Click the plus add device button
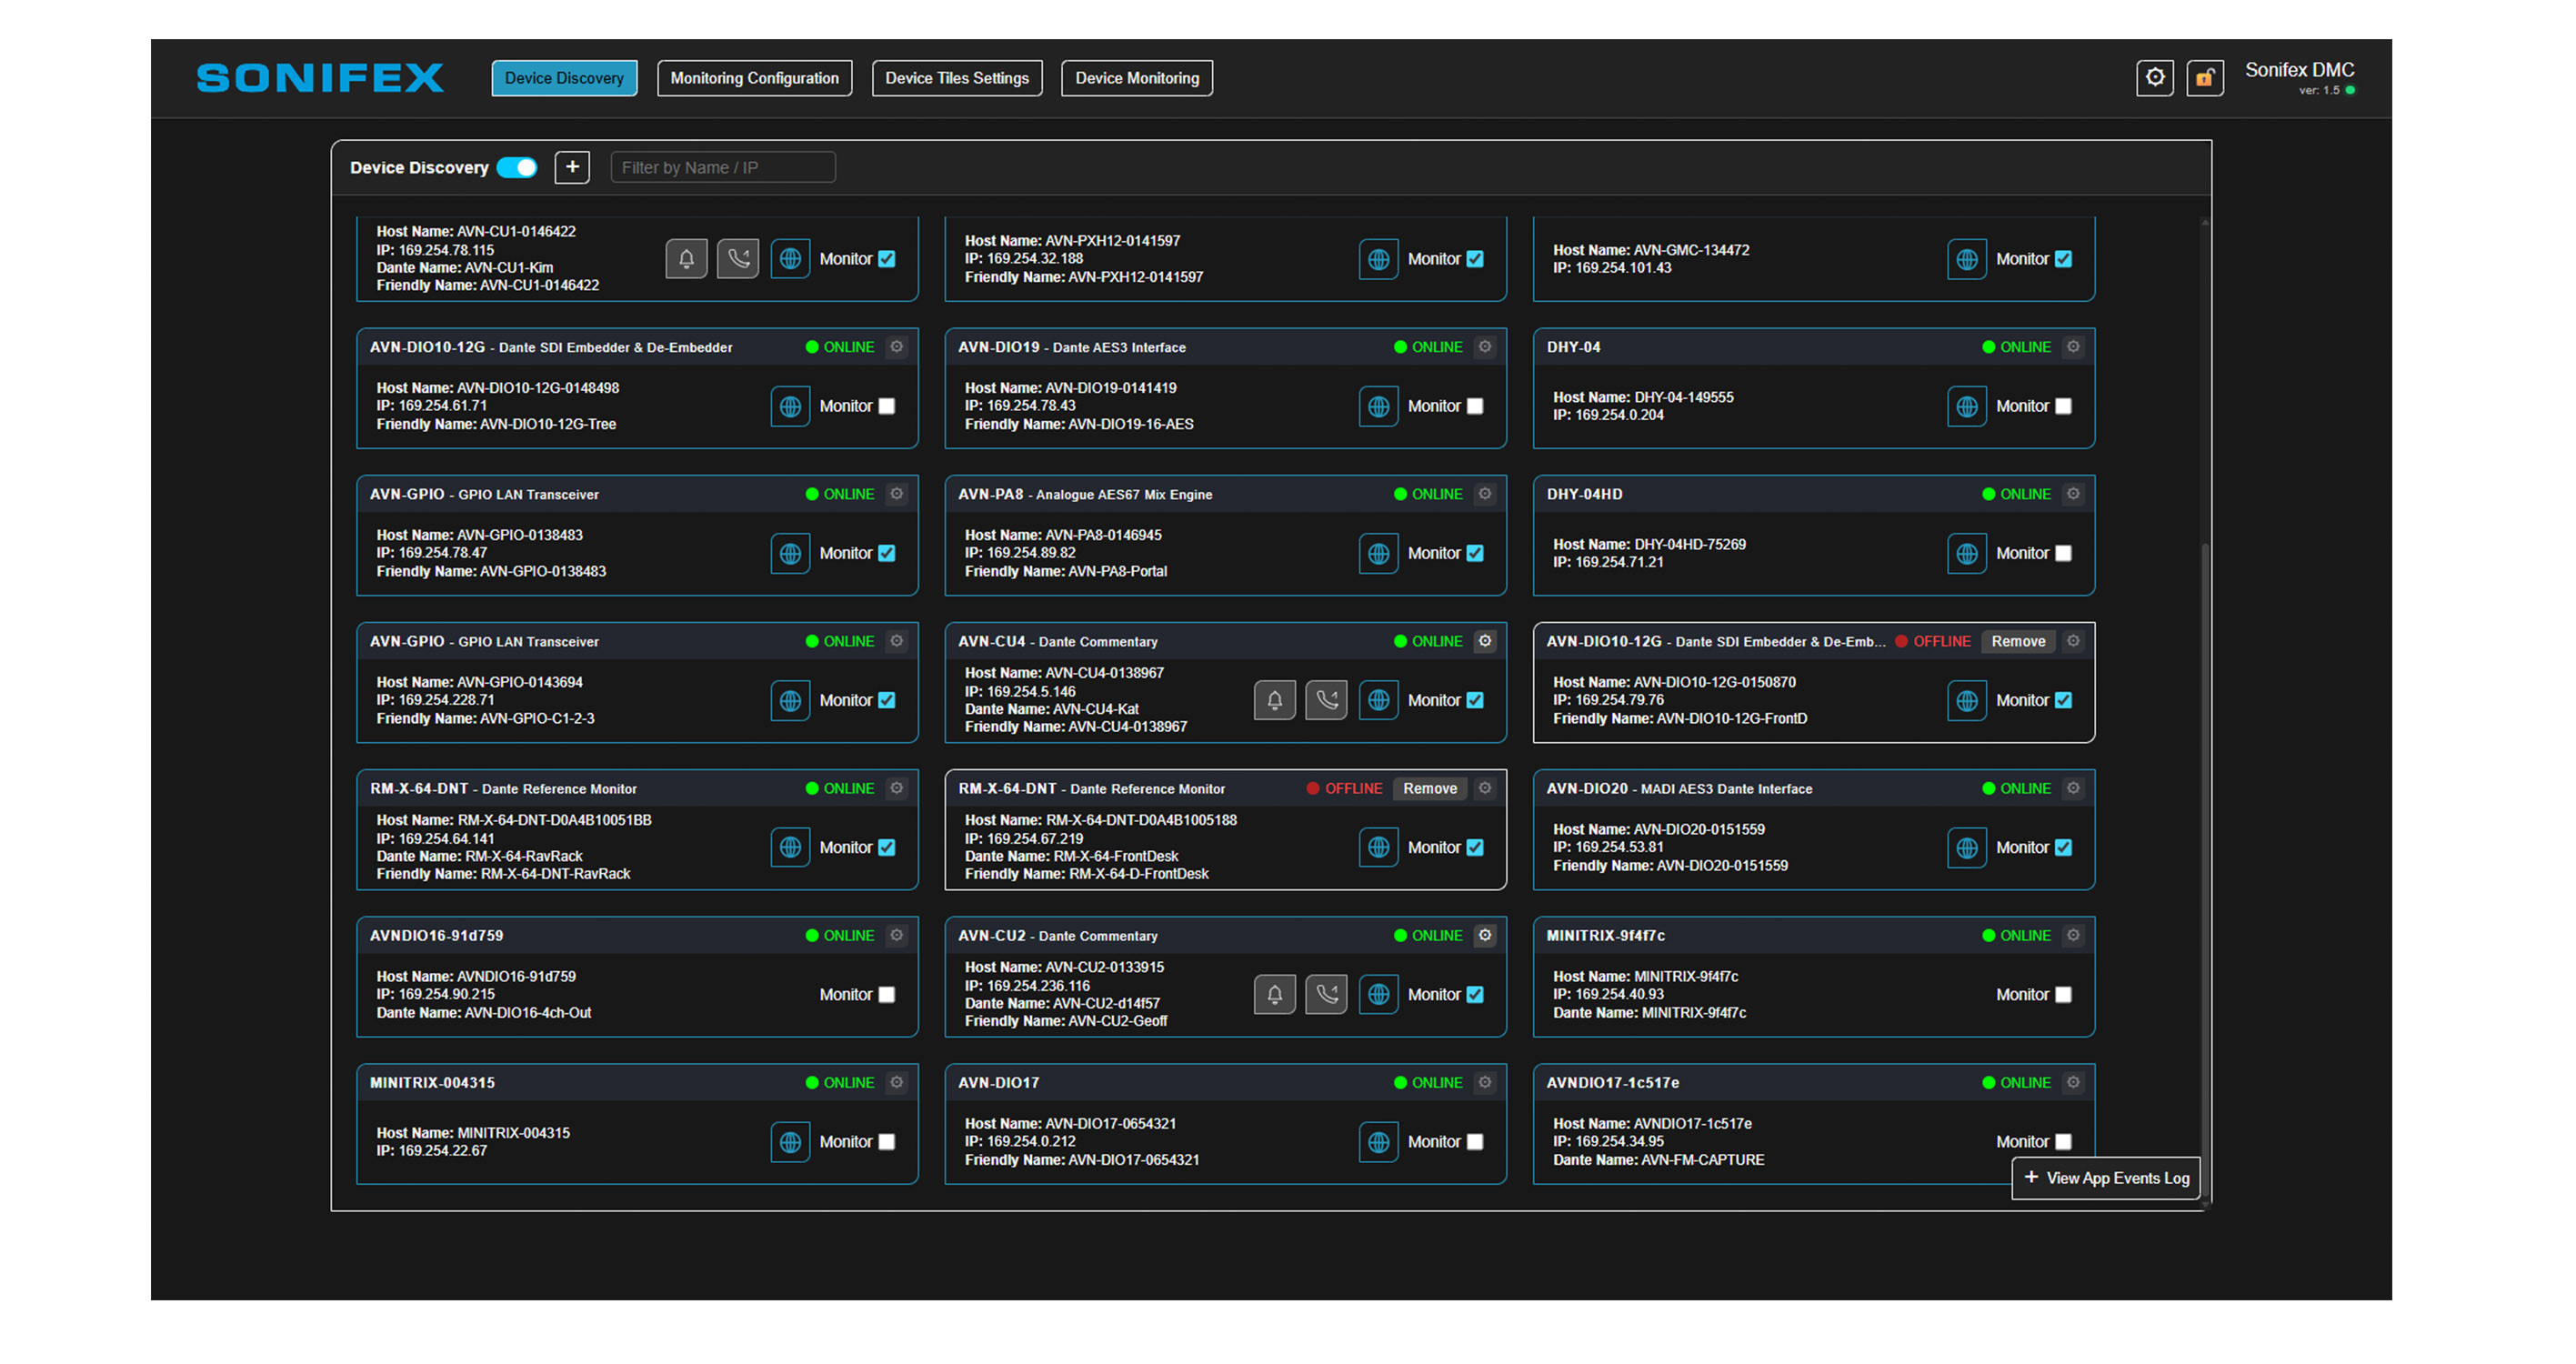 [572, 167]
